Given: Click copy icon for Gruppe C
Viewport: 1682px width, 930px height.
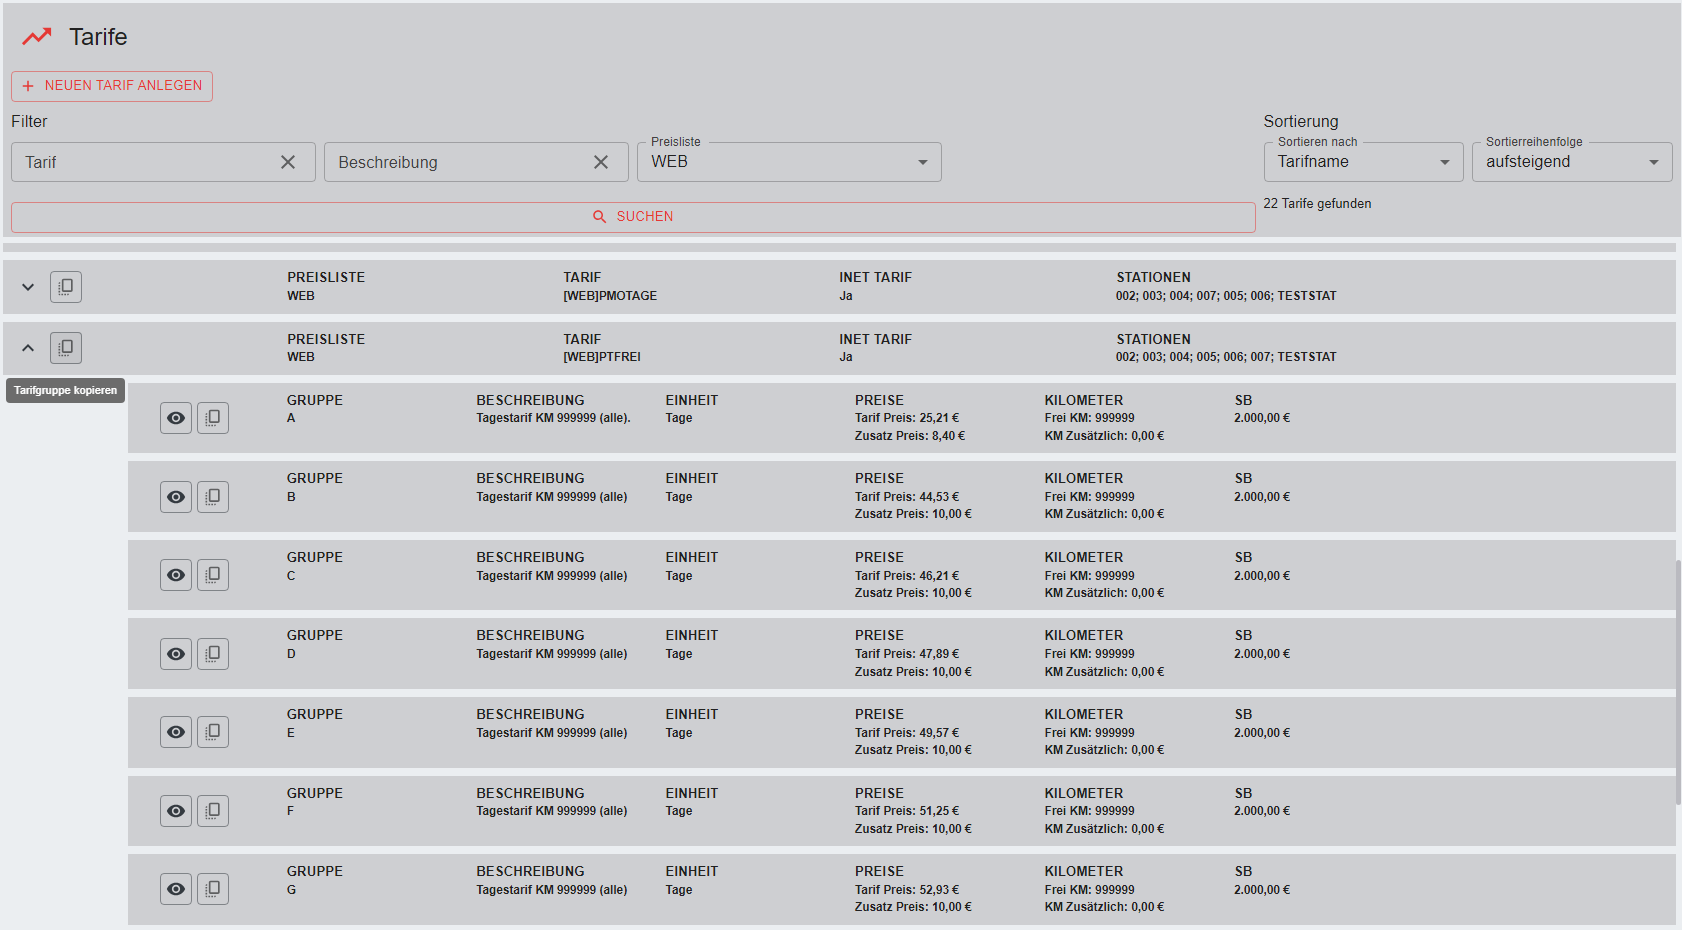Looking at the screenshot, I should 213,575.
